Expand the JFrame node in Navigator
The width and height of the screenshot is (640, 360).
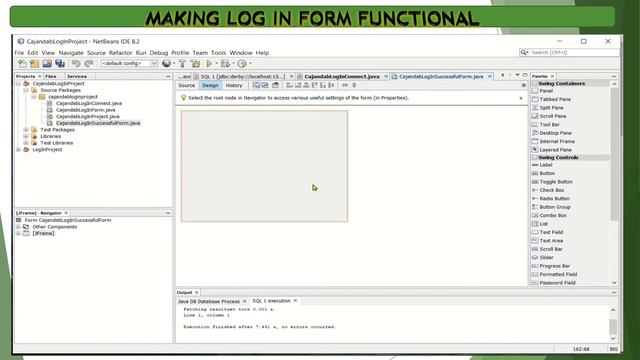(x=18, y=233)
